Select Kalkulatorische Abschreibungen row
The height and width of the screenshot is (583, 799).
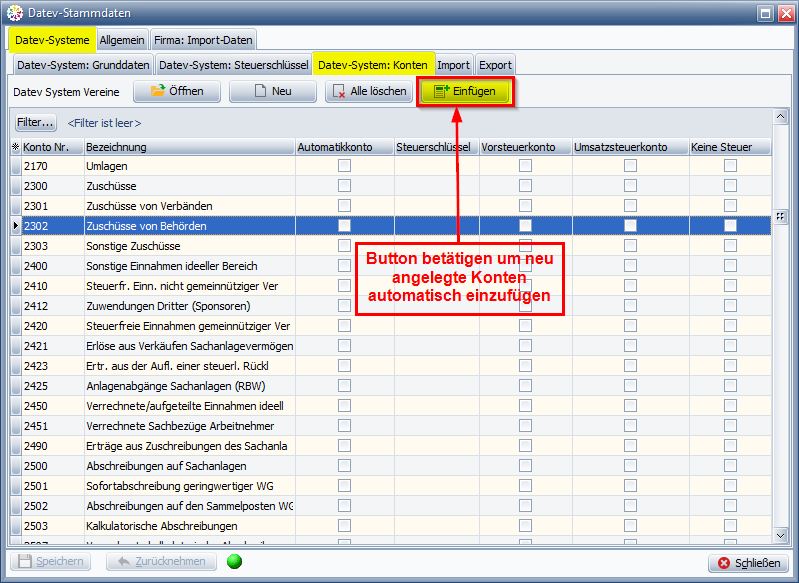[391, 525]
